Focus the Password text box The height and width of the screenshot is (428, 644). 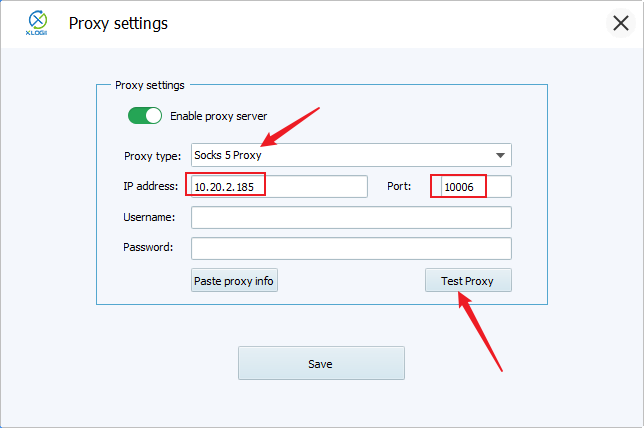pyautogui.click(x=351, y=248)
